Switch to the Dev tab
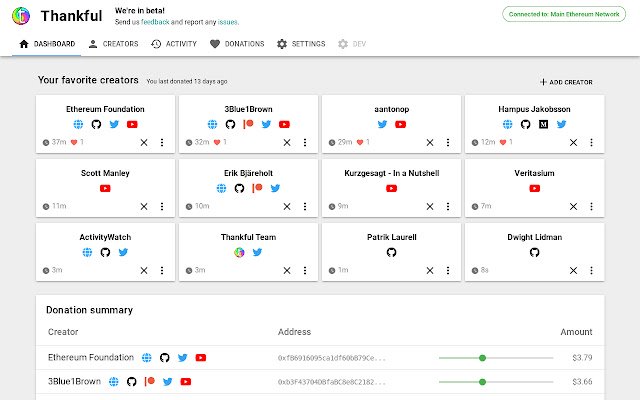Screen dimensions: 640x400 352,44
